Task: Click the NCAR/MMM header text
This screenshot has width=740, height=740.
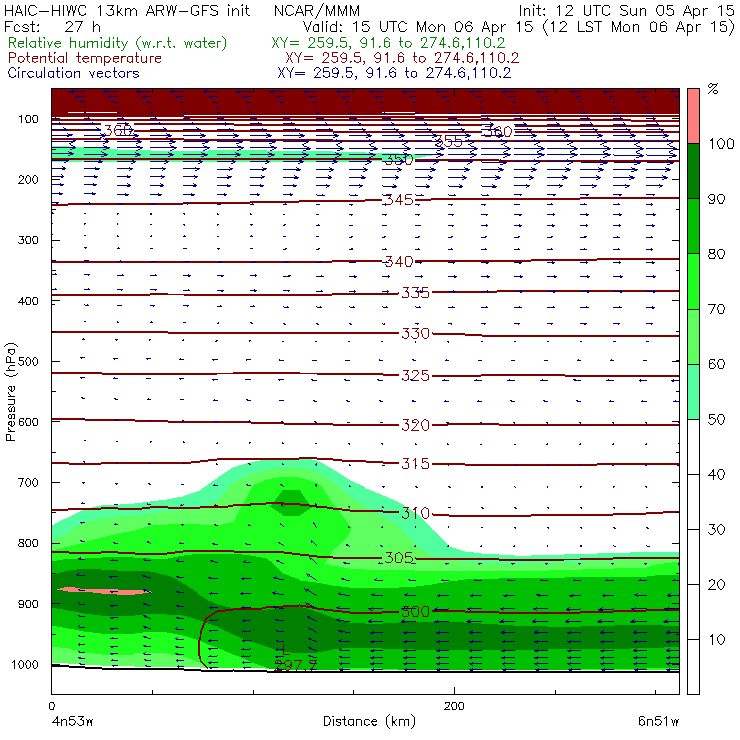Action: (317, 10)
